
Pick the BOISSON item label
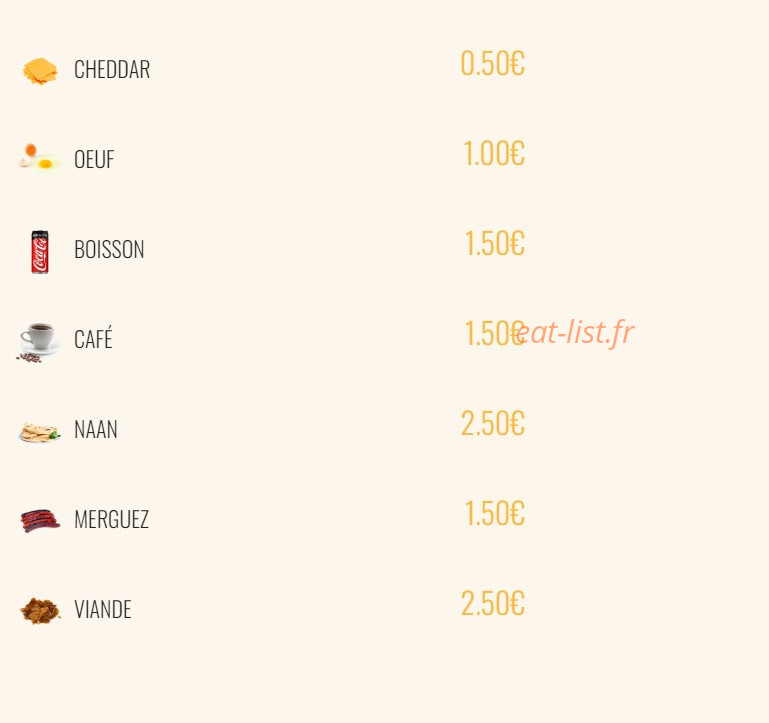point(109,249)
